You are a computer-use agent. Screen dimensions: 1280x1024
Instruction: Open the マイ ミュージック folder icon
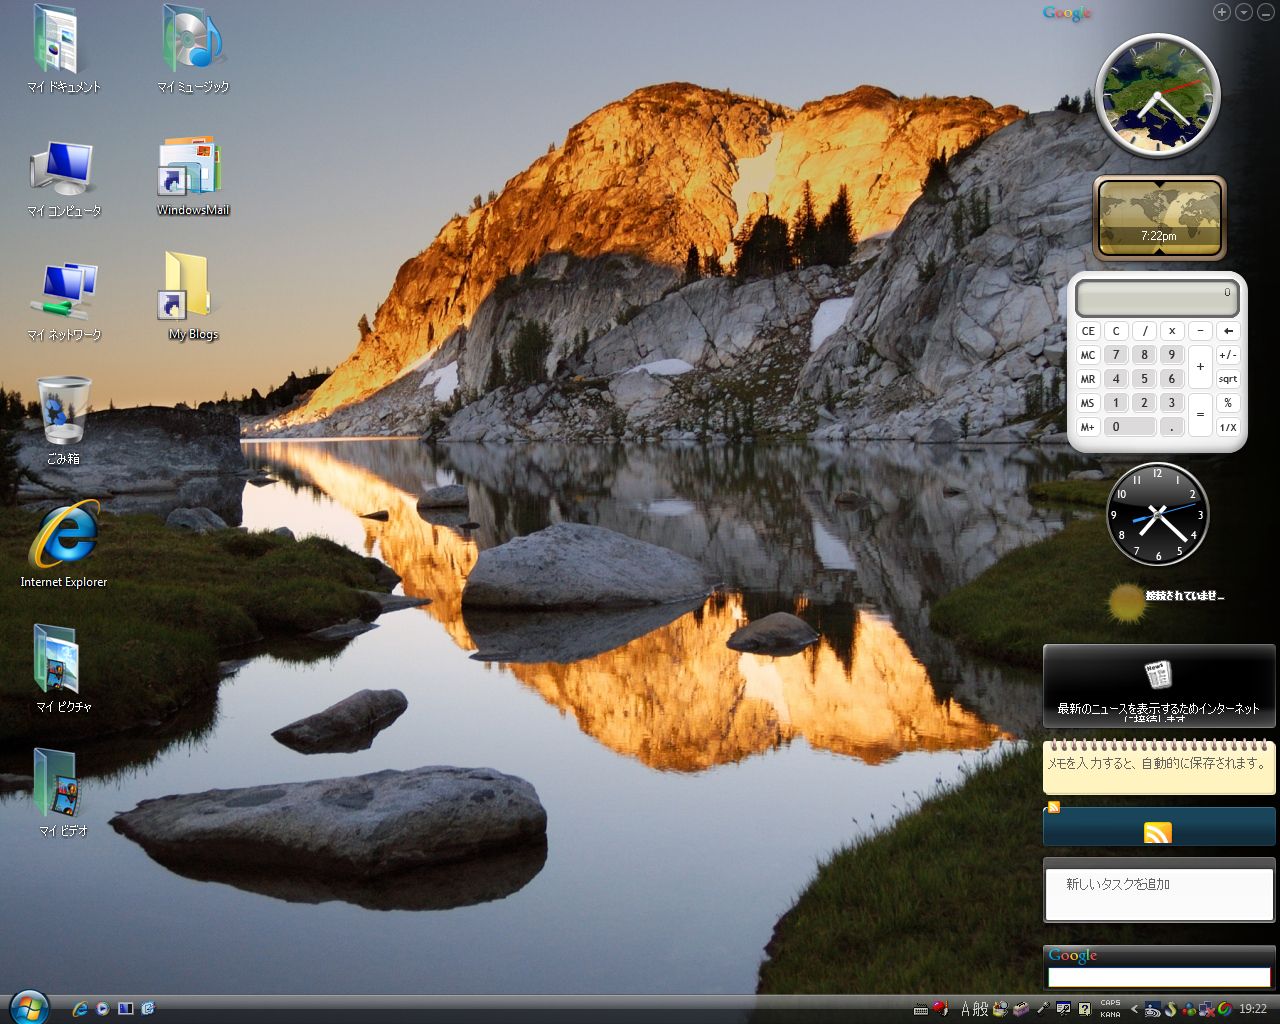click(x=193, y=48)
